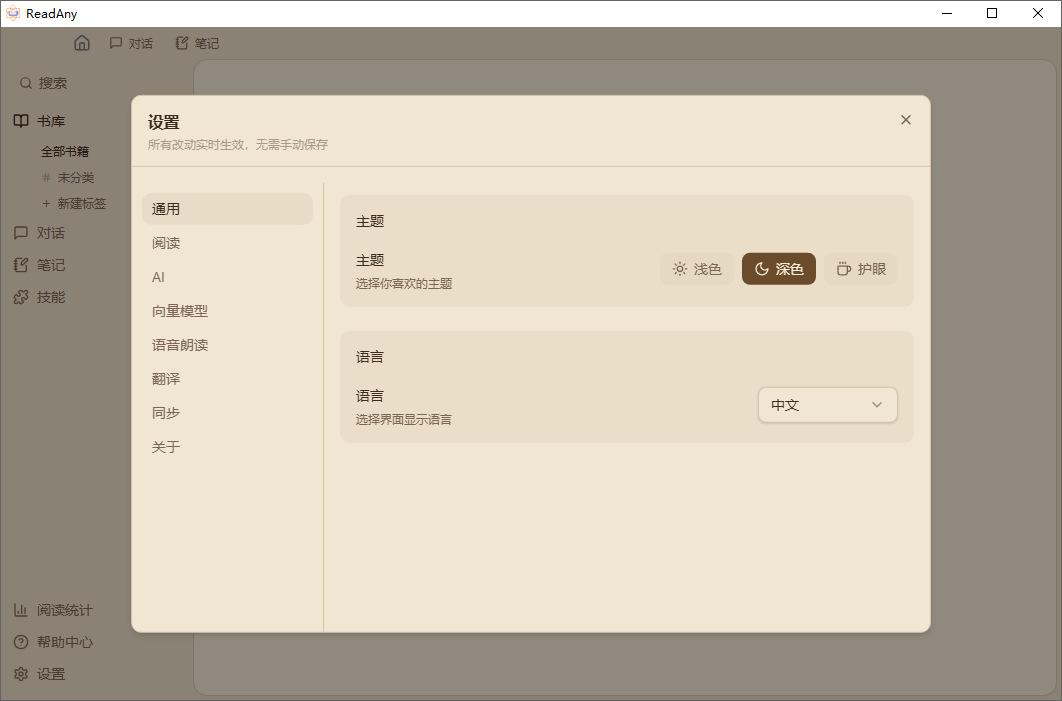The image size is (1062, 701).
Task: Enable the 护眼 eye-protection theme
Action: pyautogui.click(x=860, y=268)
